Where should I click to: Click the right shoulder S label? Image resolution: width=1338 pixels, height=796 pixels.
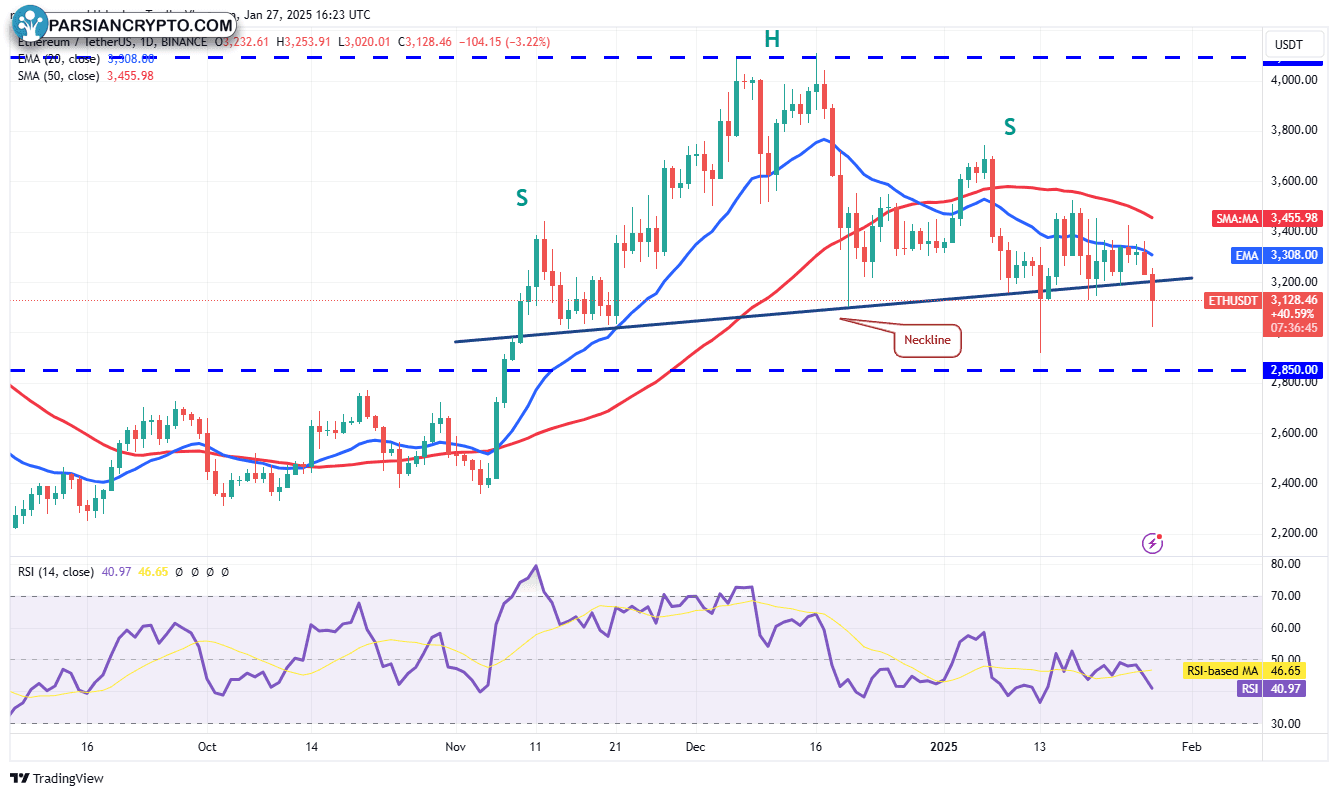(x=1010, y=126)
